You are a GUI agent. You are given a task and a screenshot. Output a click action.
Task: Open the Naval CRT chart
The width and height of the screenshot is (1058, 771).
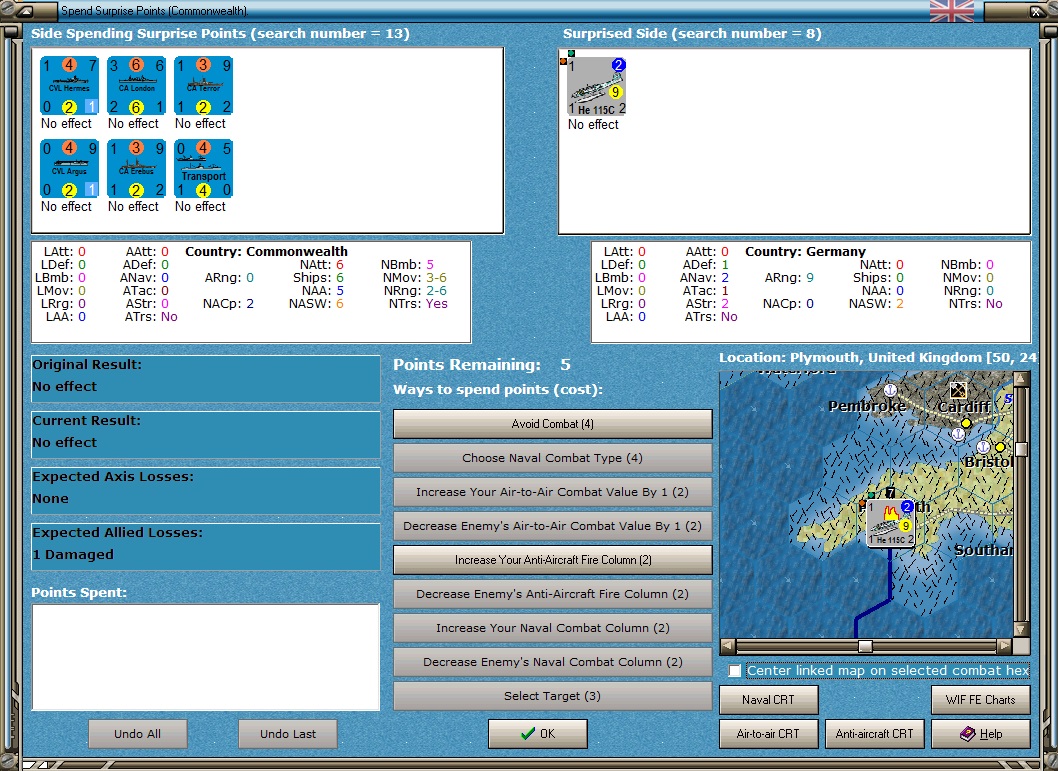(769, 699)
